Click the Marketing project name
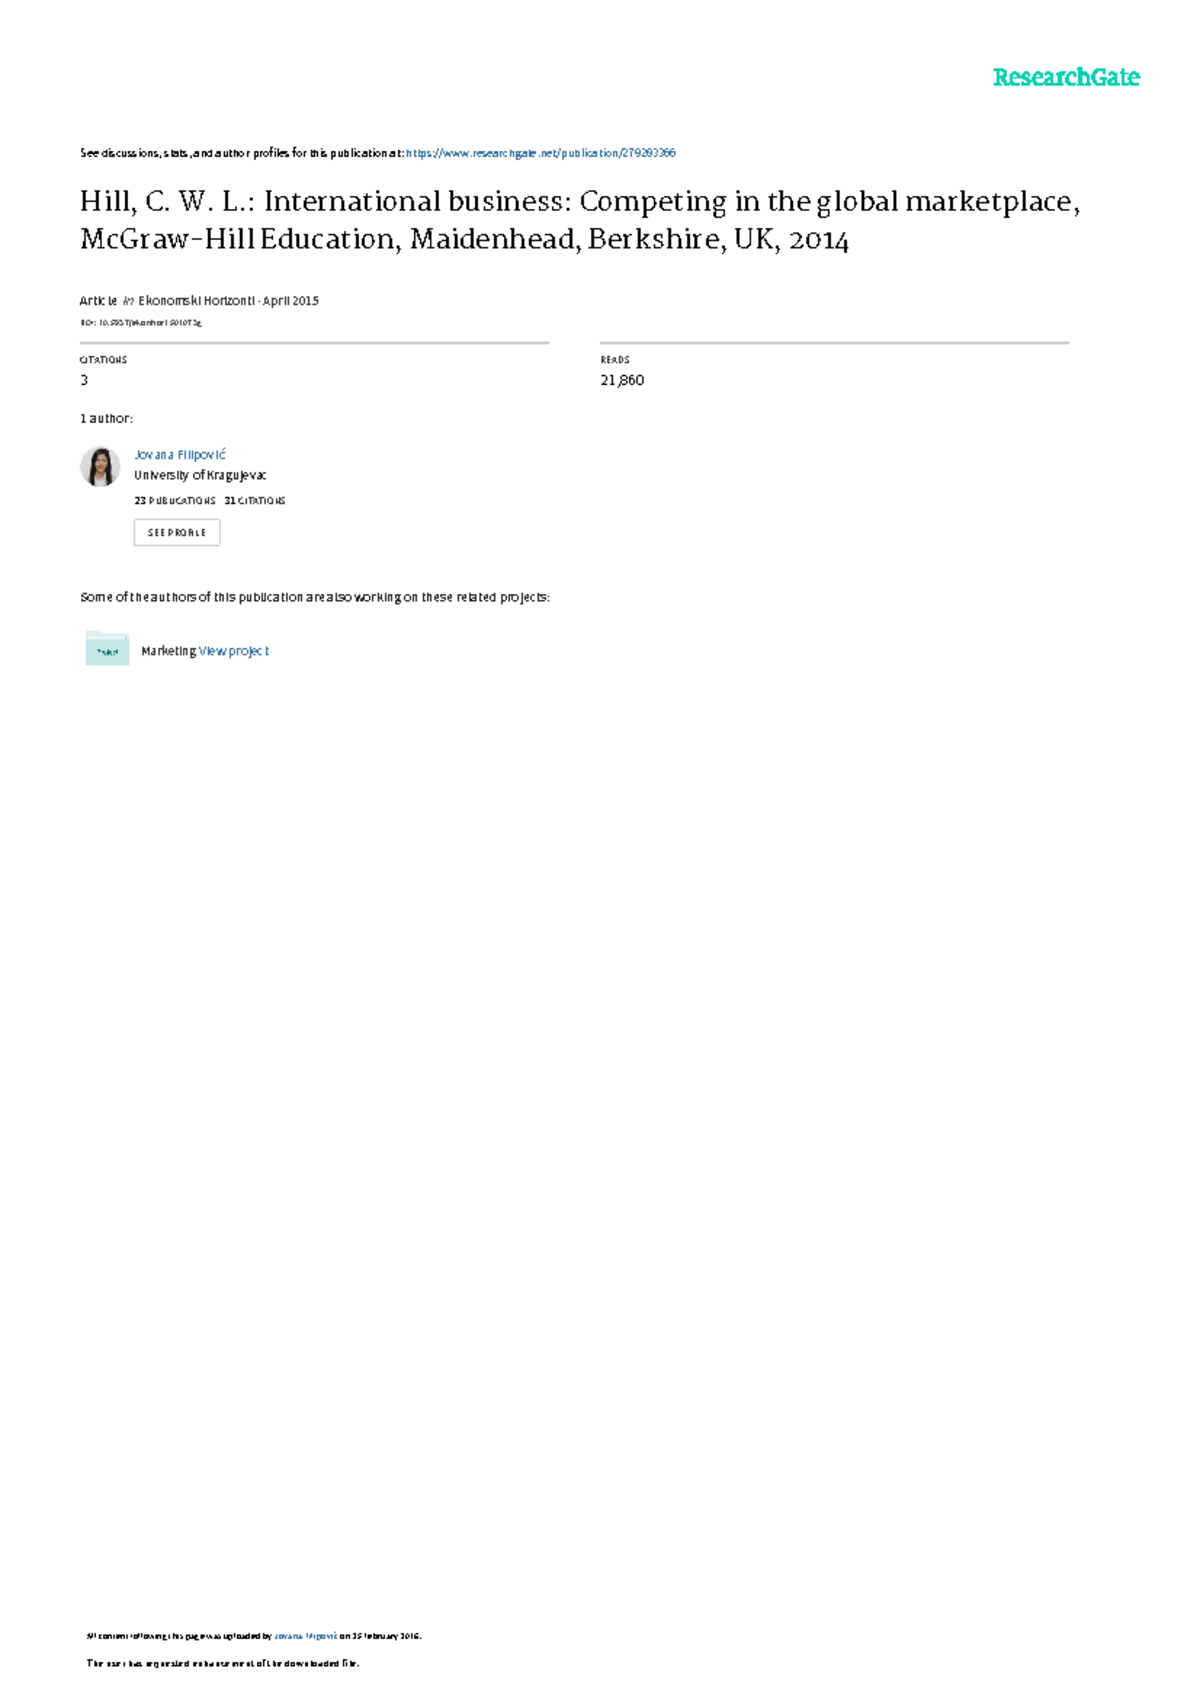This screenshot has width=1200, height=1697. pos(169,651)
